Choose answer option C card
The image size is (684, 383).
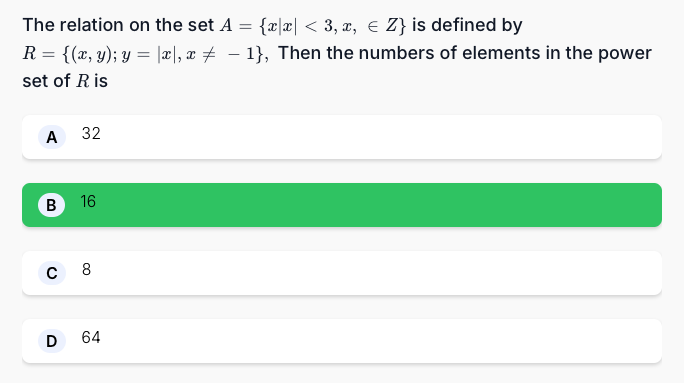click(342, 273)
